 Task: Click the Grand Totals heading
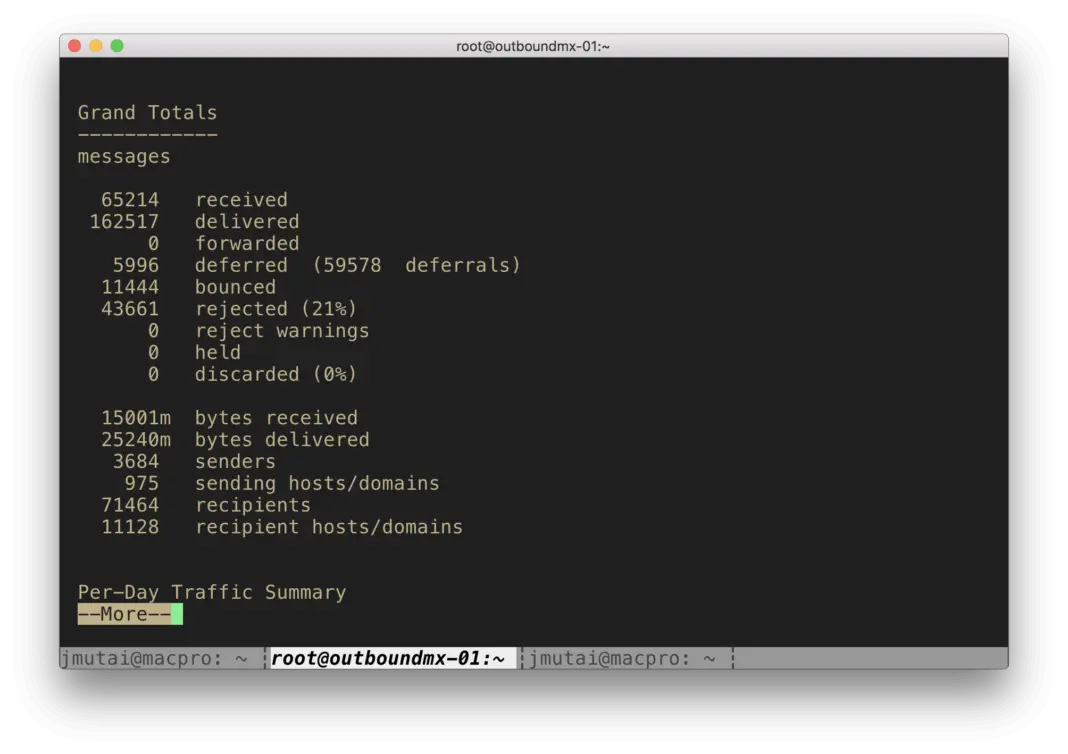[147, 112]
